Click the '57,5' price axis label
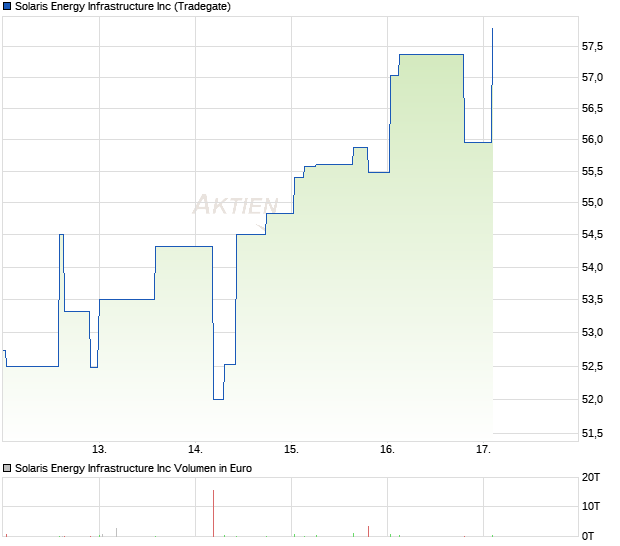The image size is (620, 546). 592,47
